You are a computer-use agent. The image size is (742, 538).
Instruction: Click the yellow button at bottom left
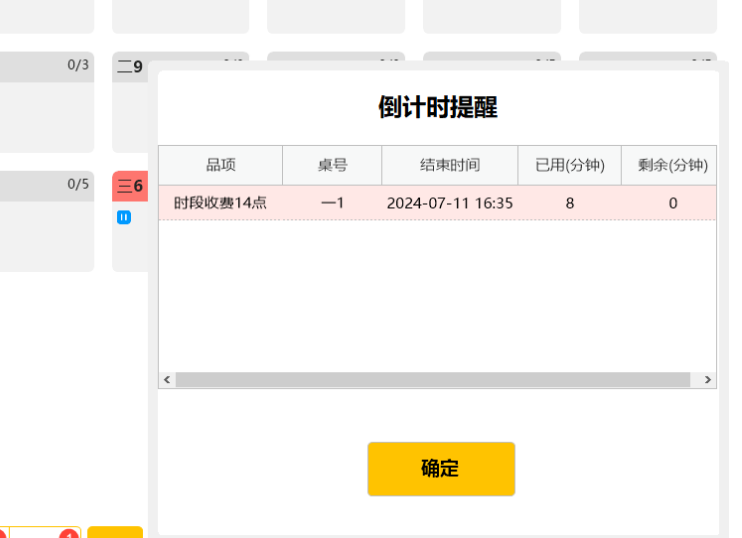[115, 532]
